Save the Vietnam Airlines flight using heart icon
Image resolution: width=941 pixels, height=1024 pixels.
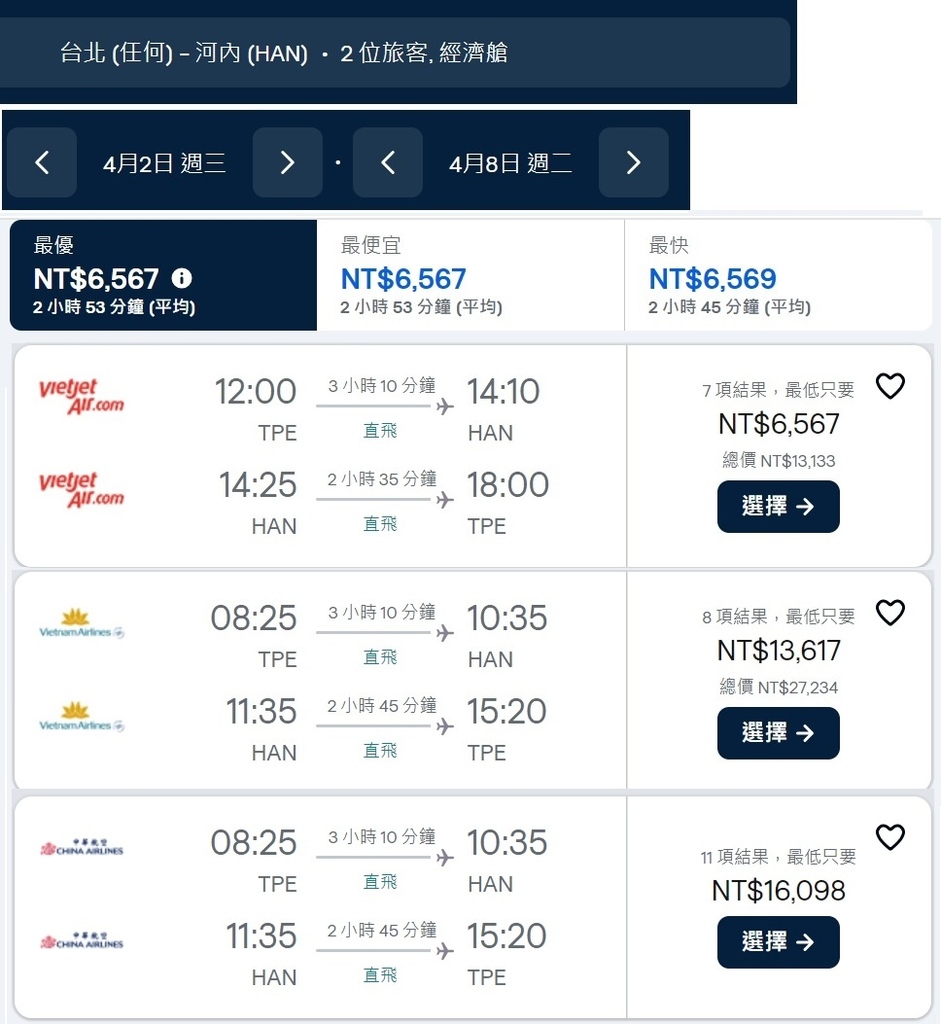[890, 613]
